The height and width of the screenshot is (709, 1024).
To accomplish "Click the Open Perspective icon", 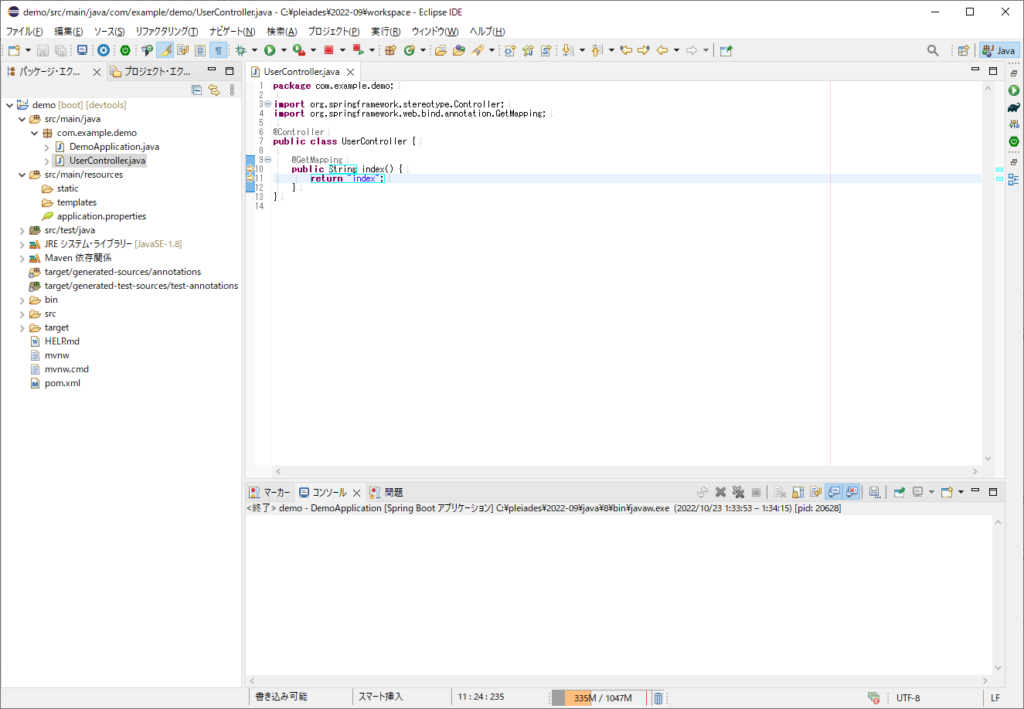I will [962, 50].
